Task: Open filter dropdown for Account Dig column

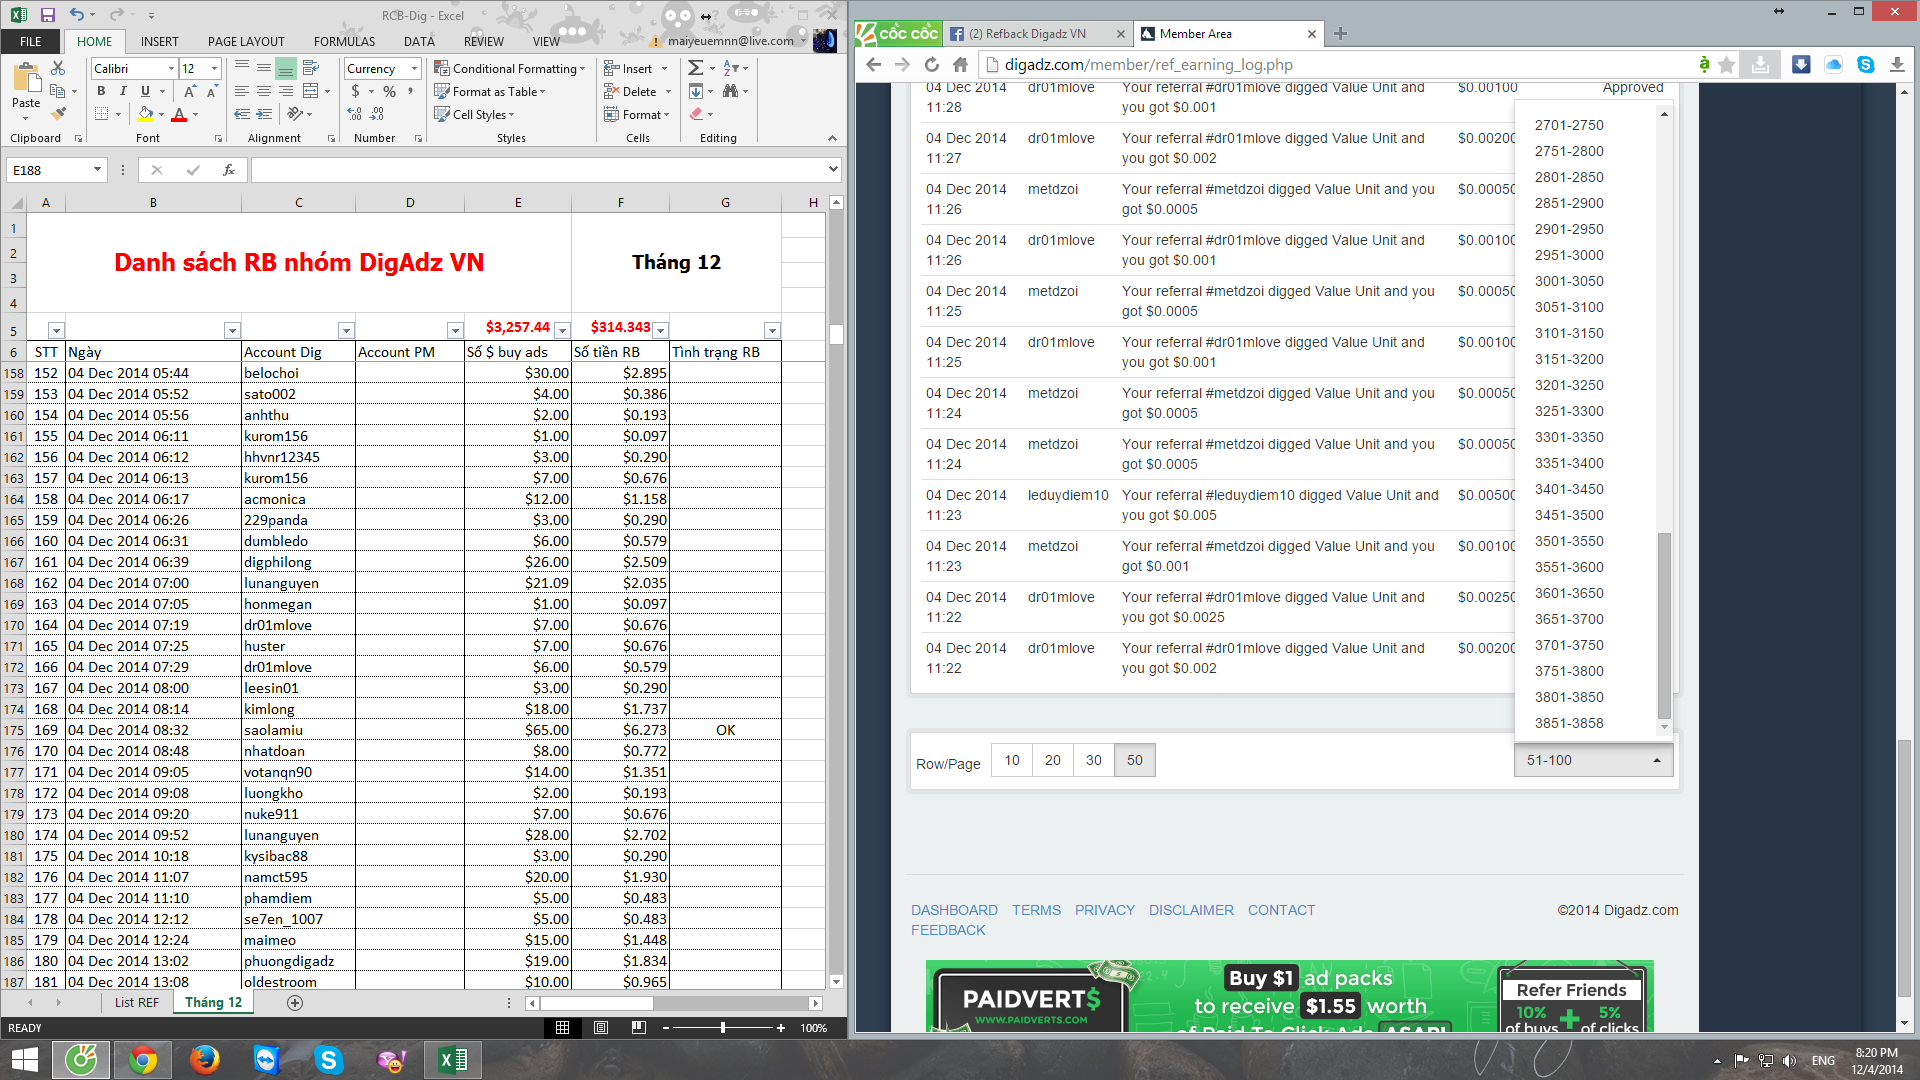Action: [346, 330]
